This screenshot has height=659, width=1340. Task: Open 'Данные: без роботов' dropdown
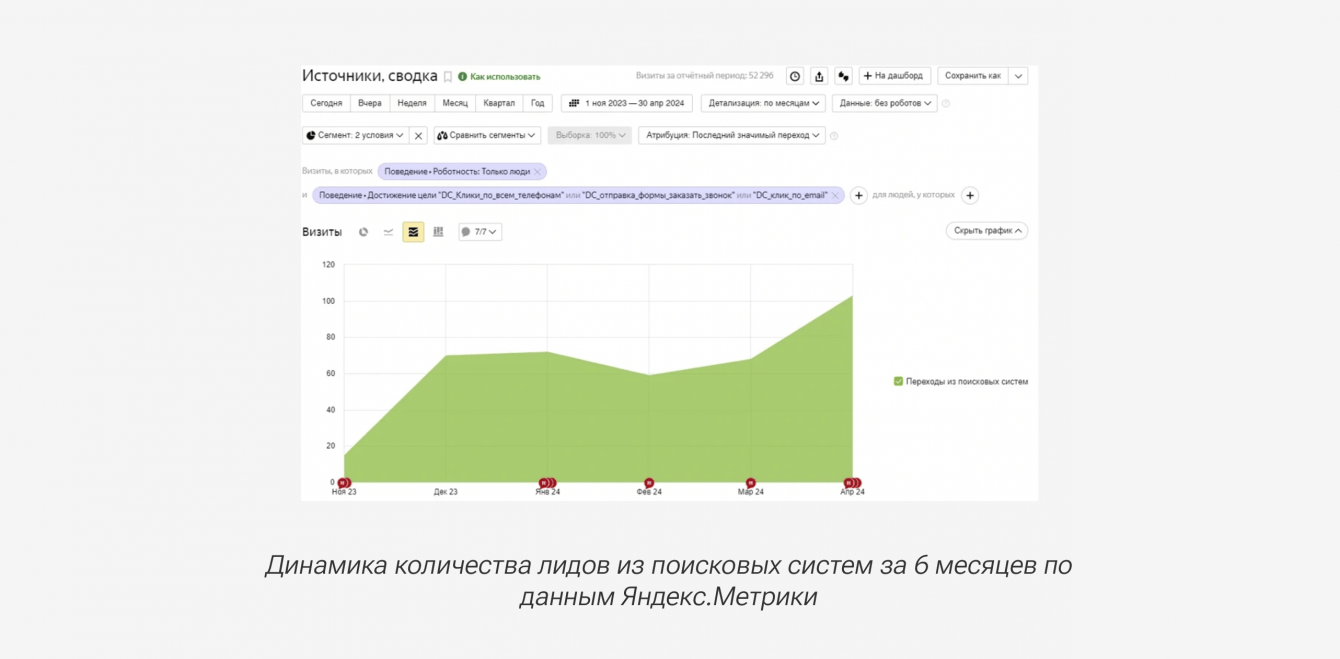(884, 103)
